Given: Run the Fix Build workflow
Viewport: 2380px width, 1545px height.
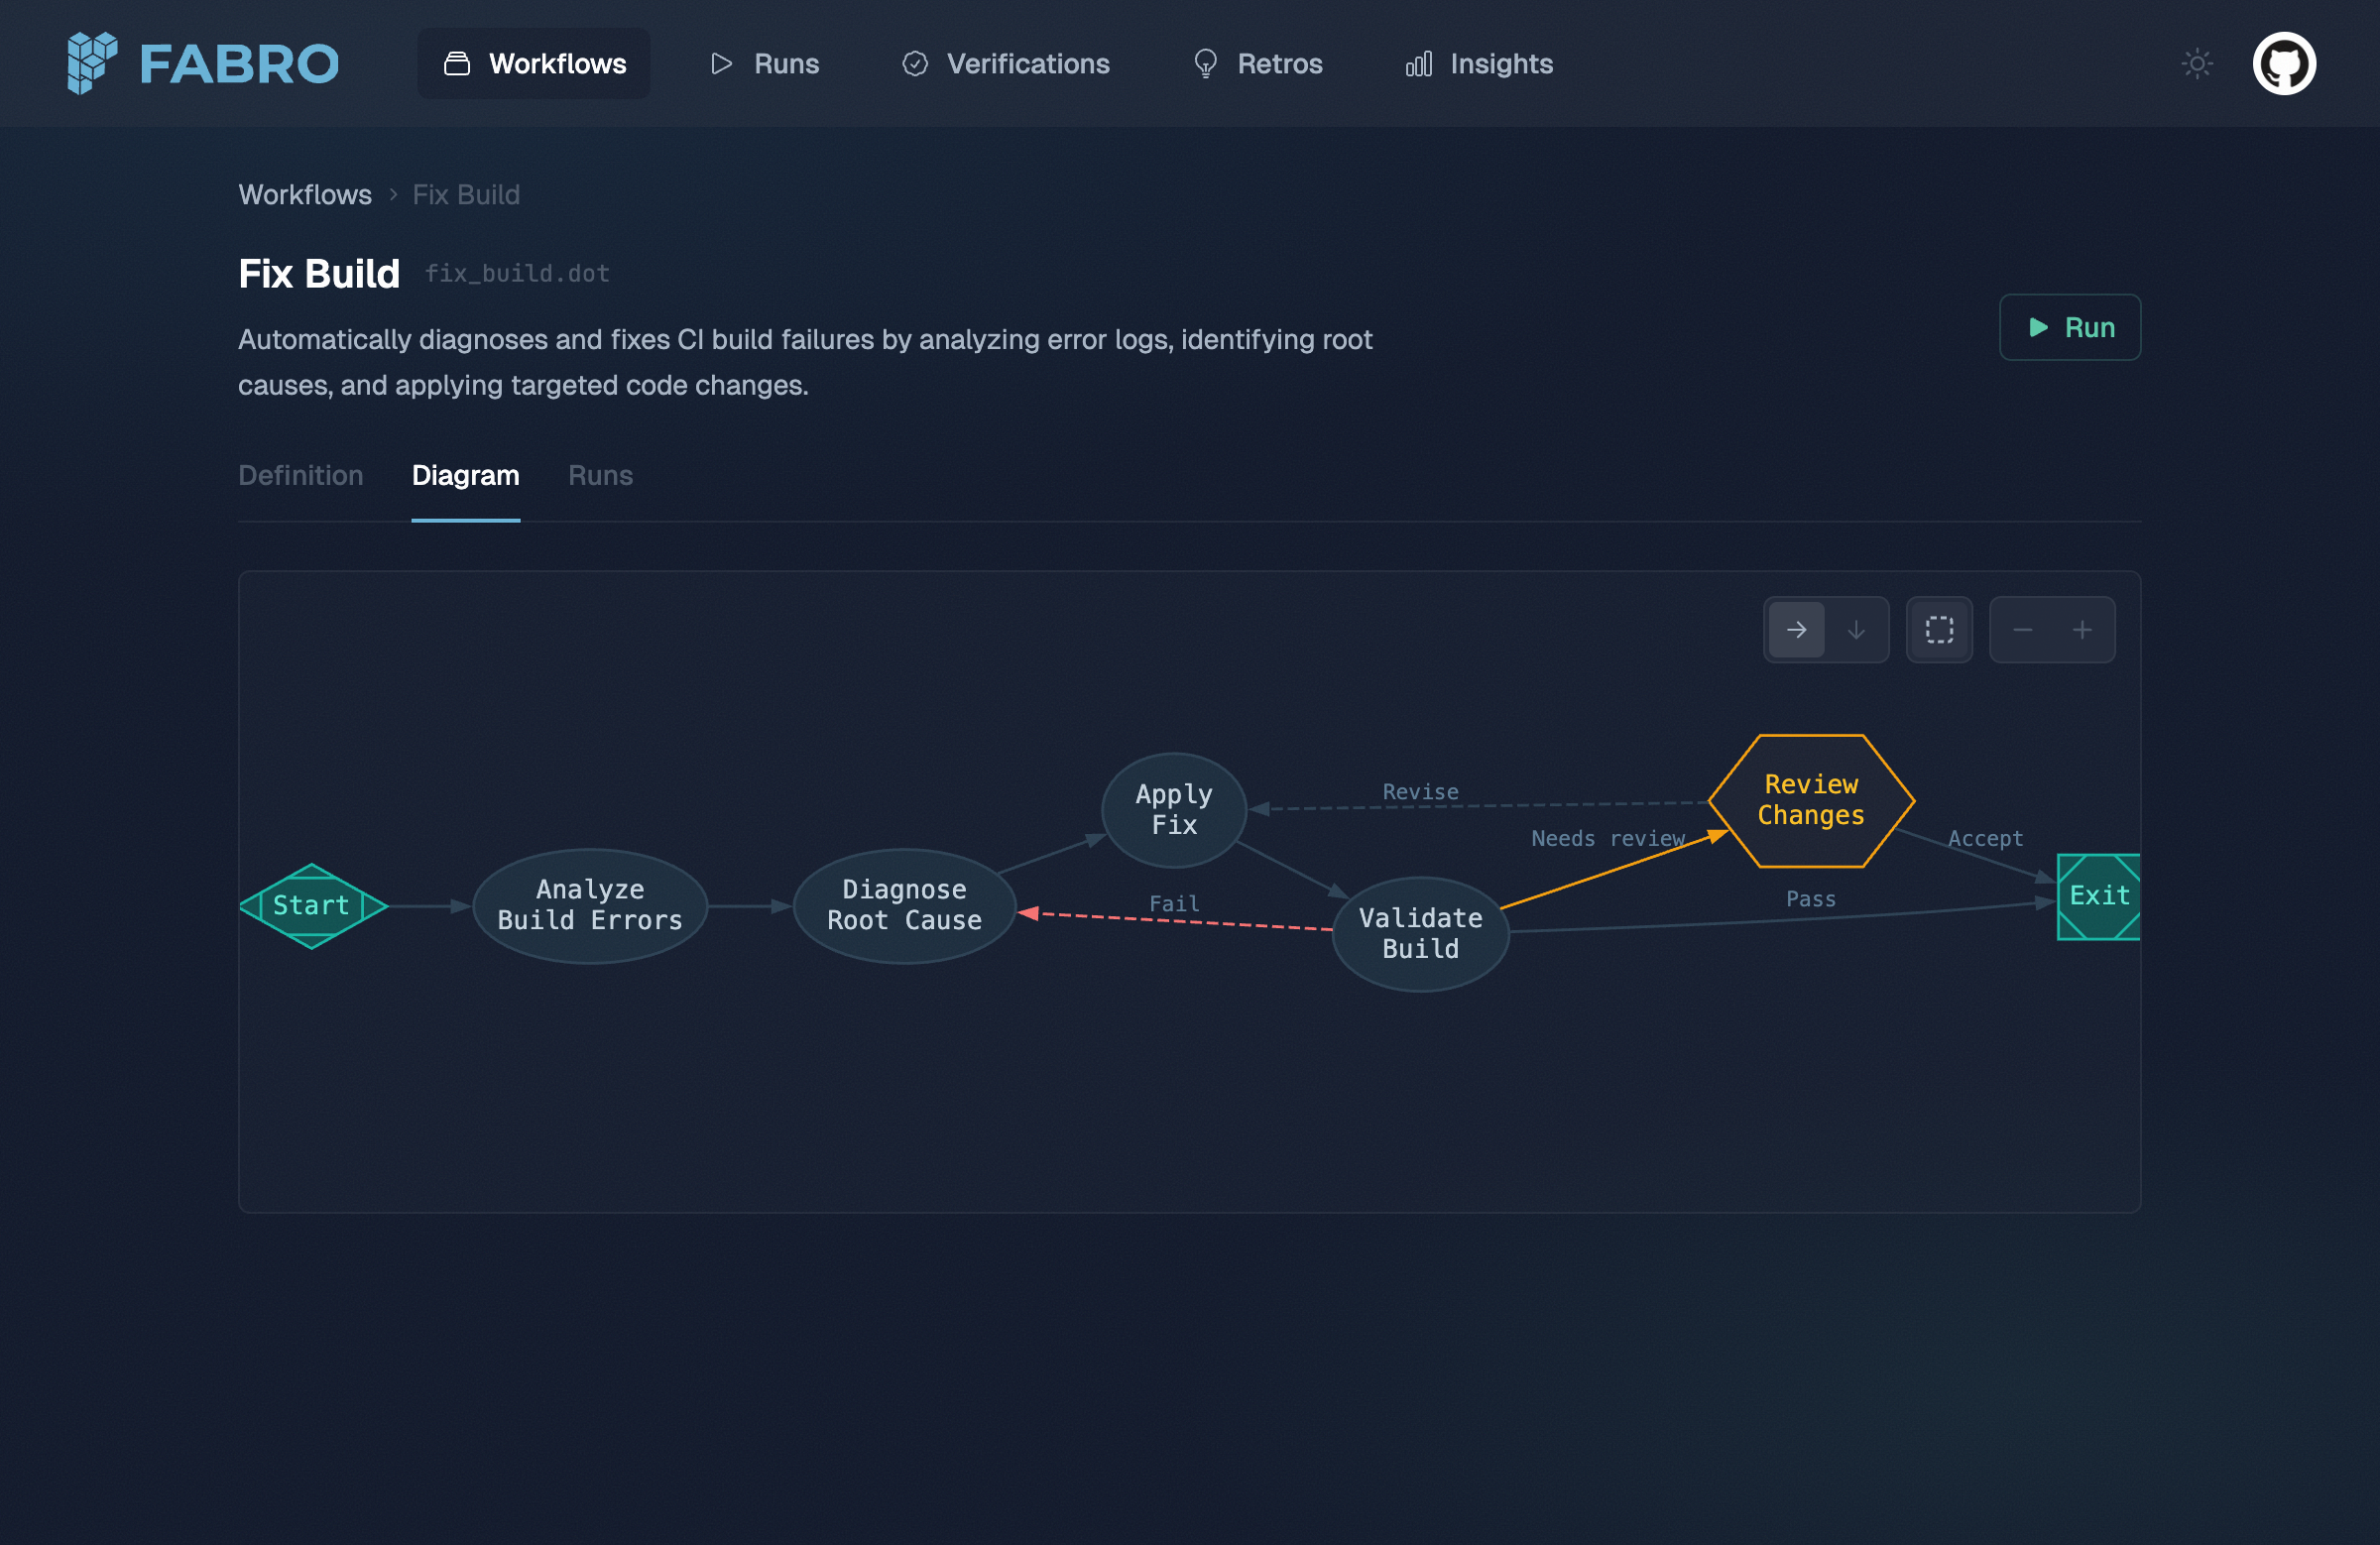Looking at the screenshot, I should coord(2069,327).
